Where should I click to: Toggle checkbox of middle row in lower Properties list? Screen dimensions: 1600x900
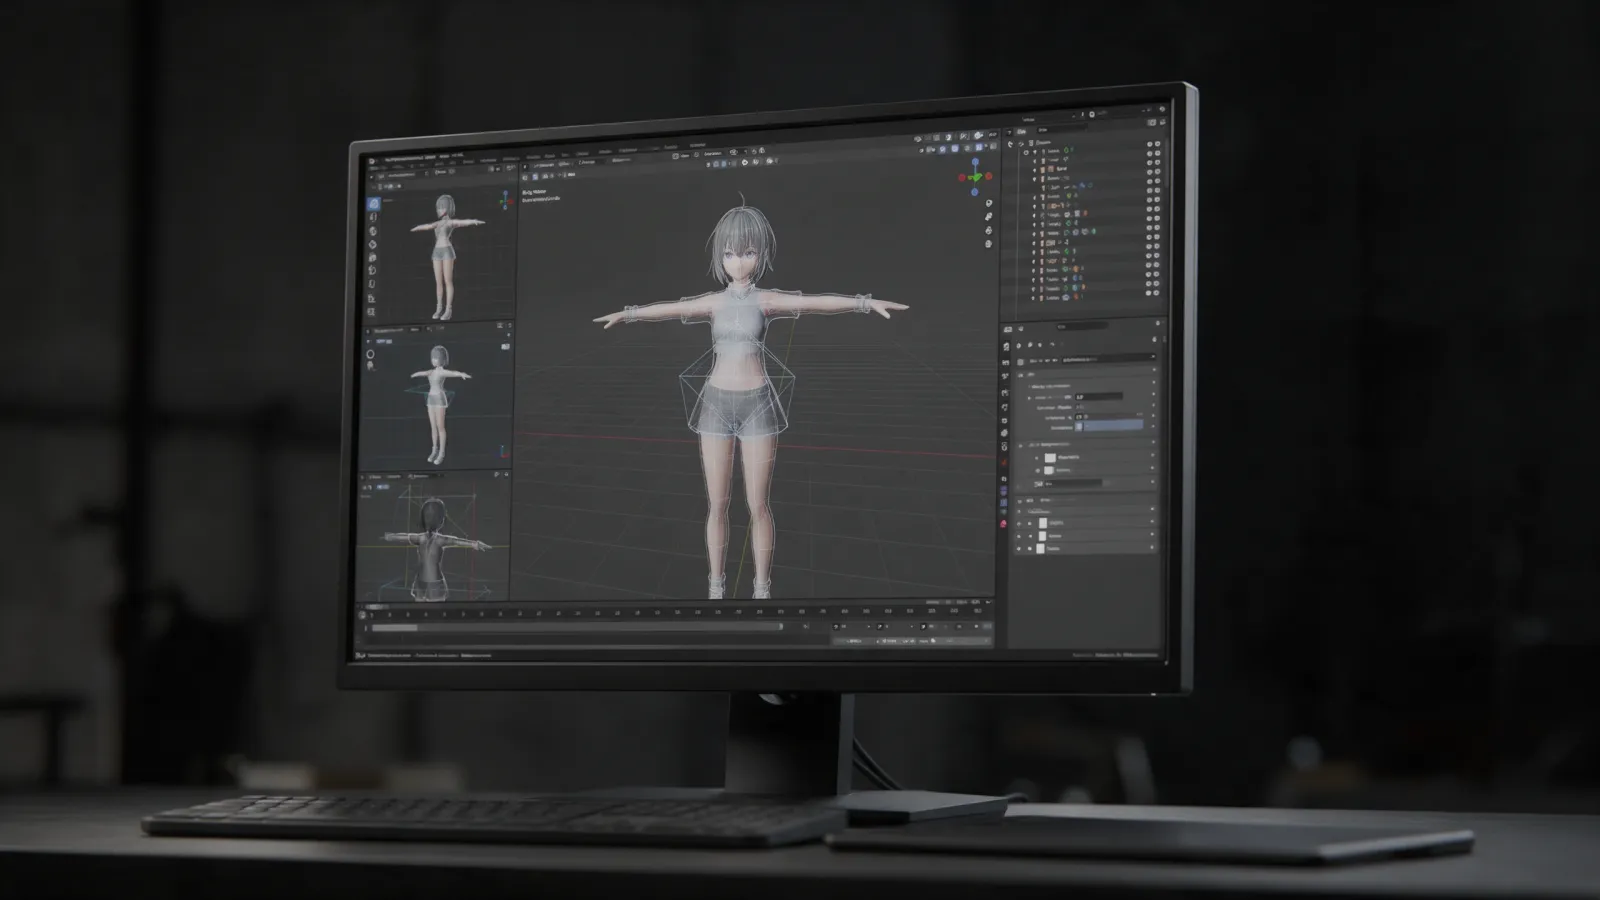[x=1029, y=536]
